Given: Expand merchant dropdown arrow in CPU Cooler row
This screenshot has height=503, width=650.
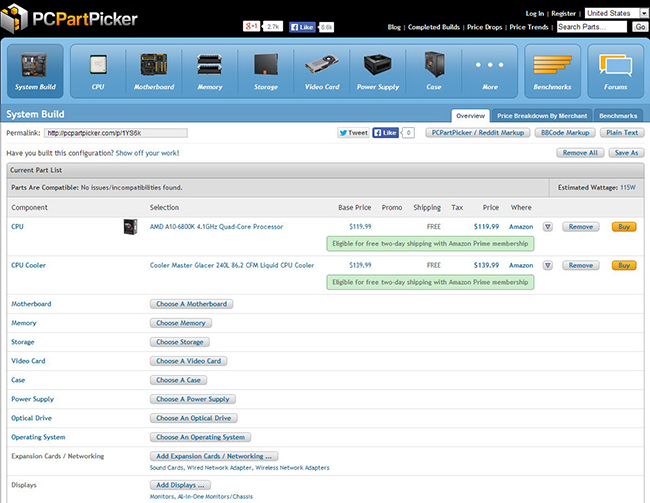Looking at the screenshot, I should 548,265.
